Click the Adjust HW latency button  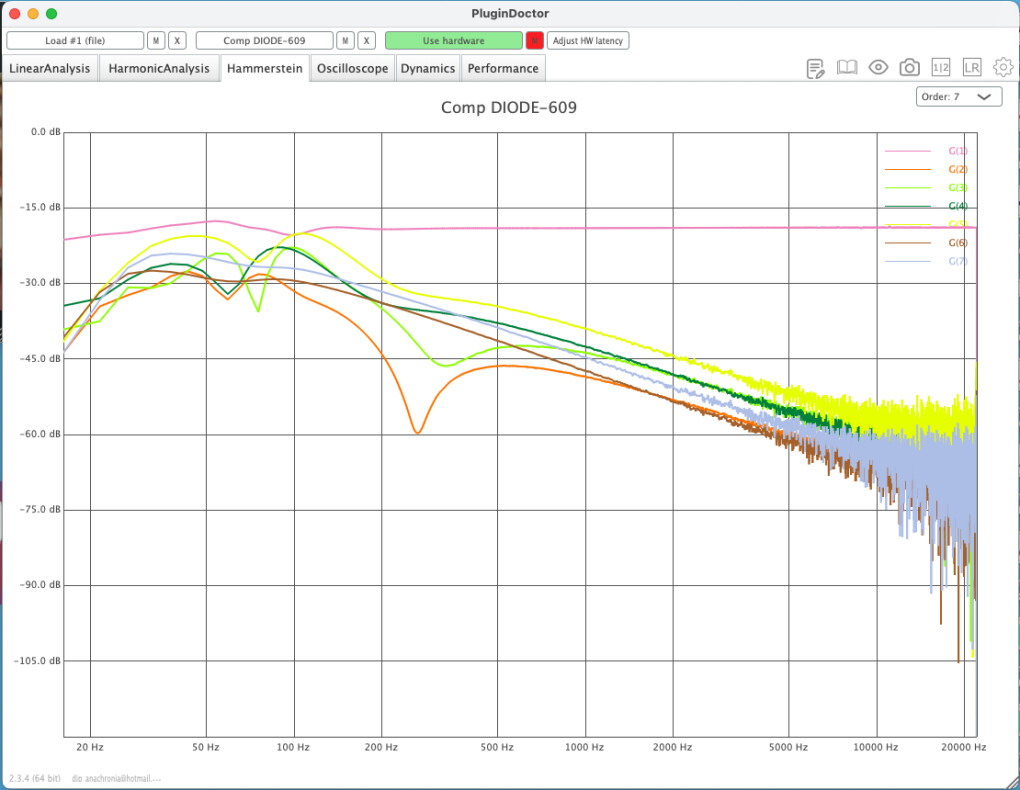(588, 41)
